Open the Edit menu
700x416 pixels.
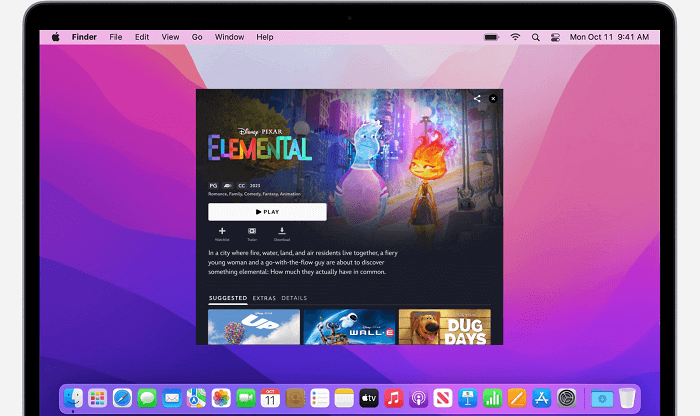tap(142, 37)
